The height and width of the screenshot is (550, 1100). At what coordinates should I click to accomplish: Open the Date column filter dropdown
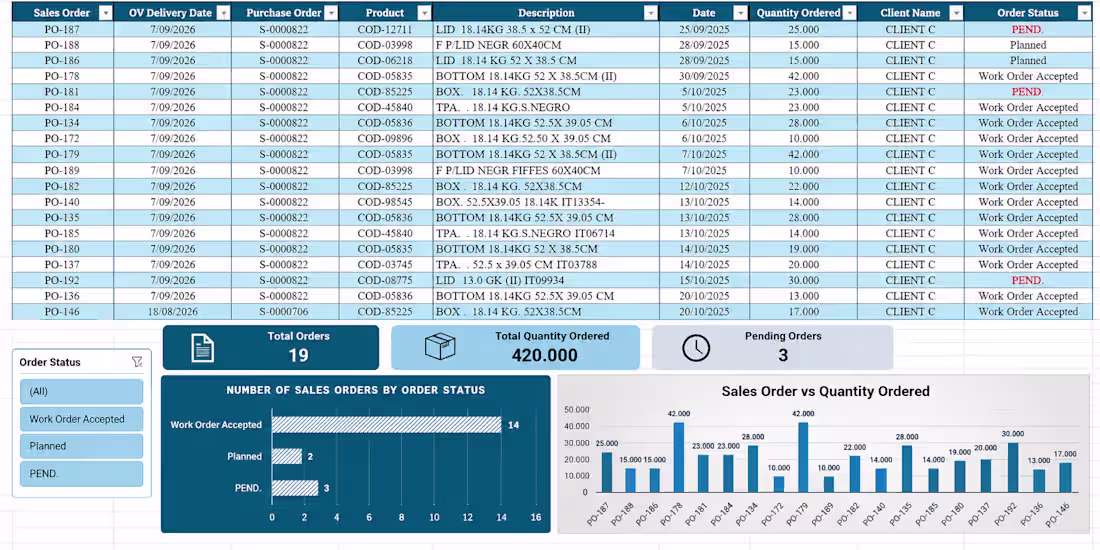pyautogui.click(x=741, y=13)
